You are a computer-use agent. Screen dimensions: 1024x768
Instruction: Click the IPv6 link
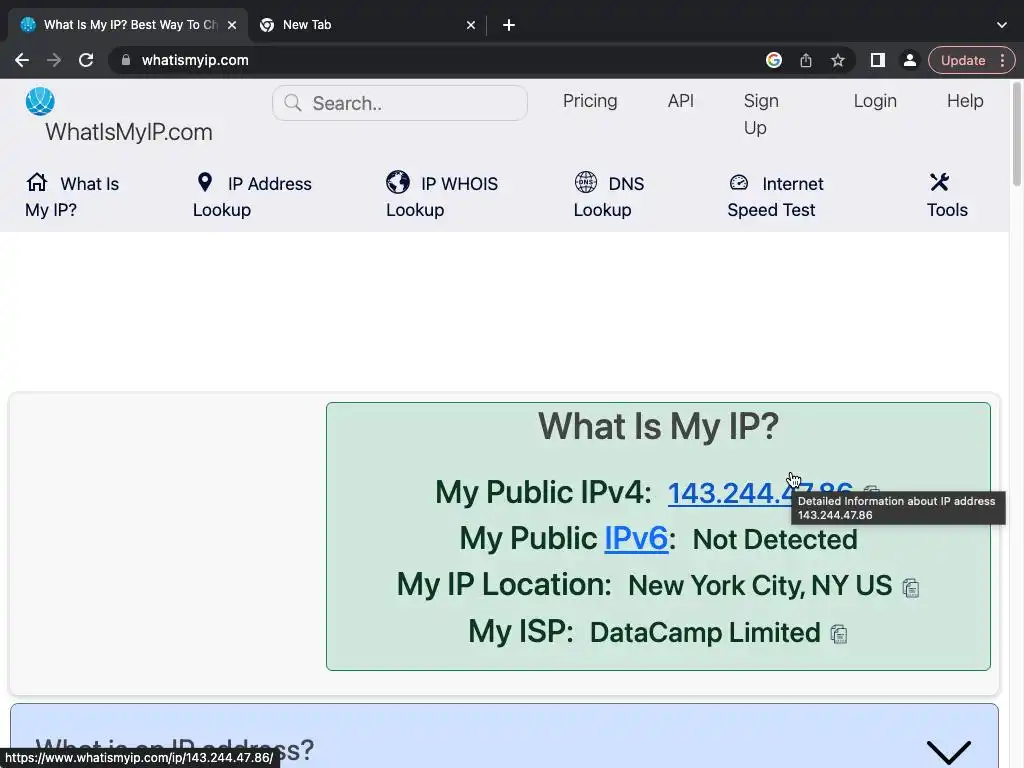coord(636,539)
